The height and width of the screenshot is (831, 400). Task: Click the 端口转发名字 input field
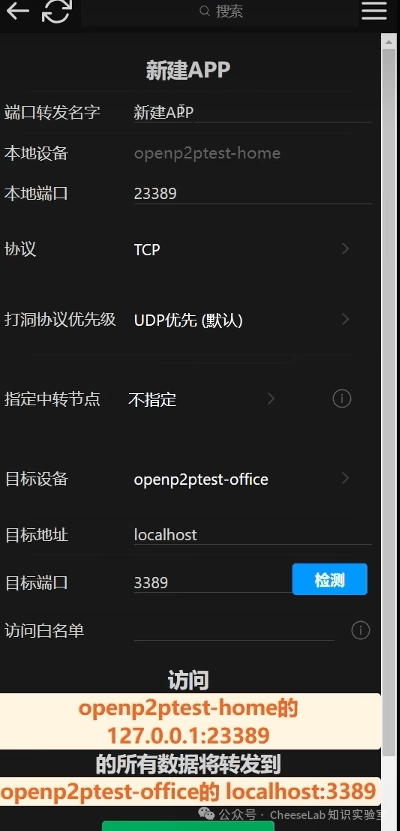point(252,112)
